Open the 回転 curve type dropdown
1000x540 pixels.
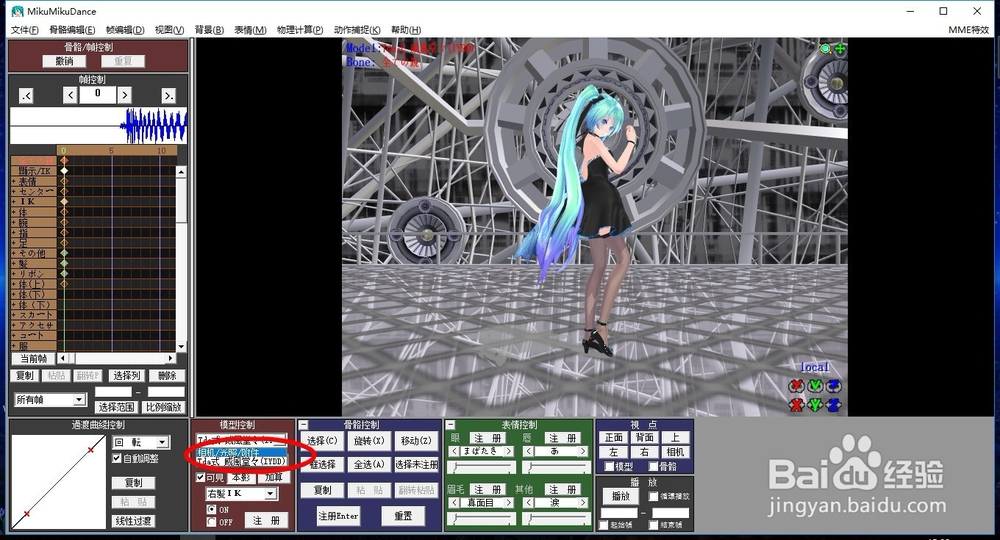tap(163, 442)
